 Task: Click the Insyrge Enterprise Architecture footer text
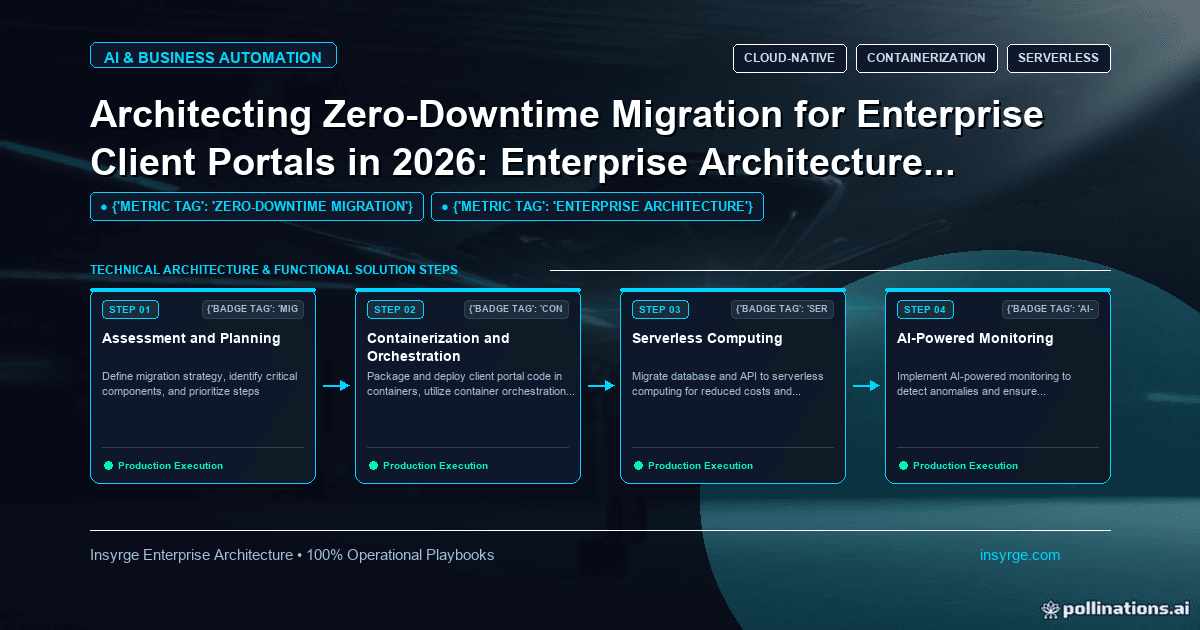coord(292,555)
